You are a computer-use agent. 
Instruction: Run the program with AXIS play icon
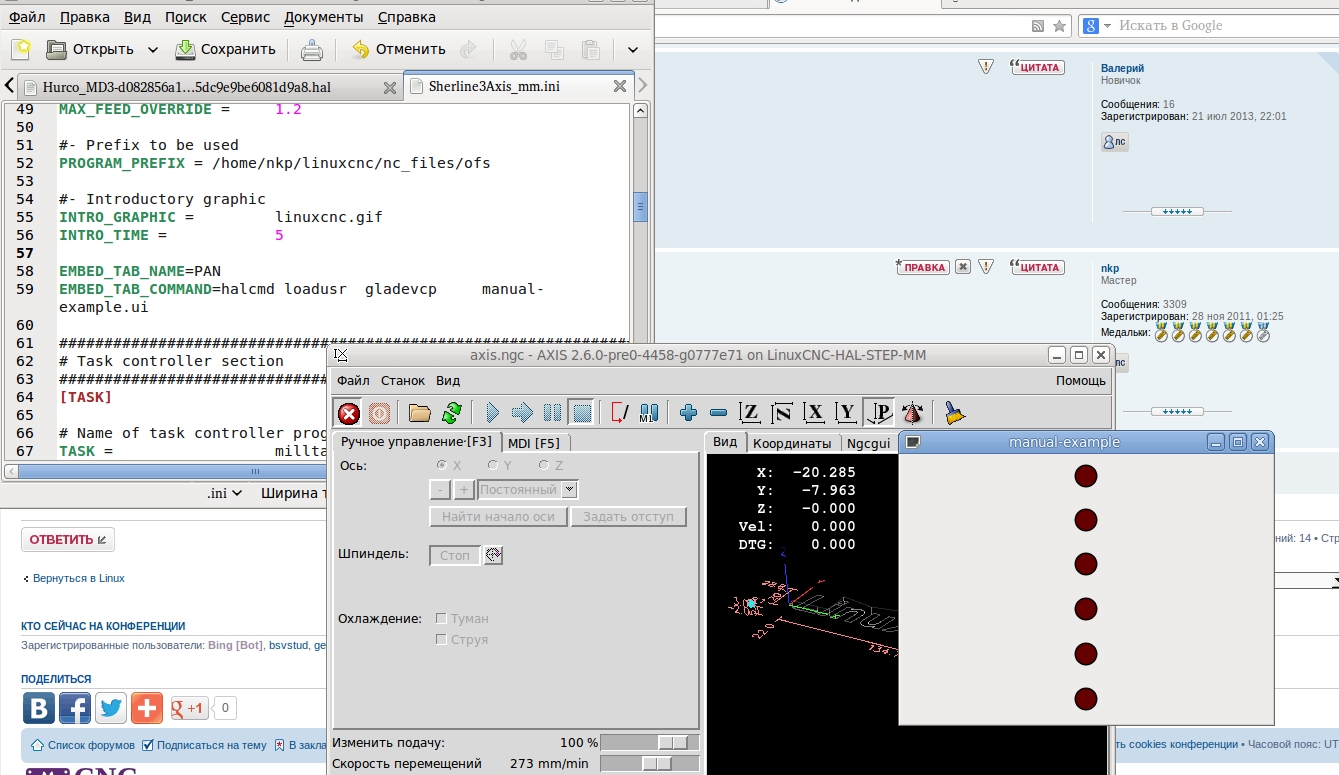[x=492, y=413]
